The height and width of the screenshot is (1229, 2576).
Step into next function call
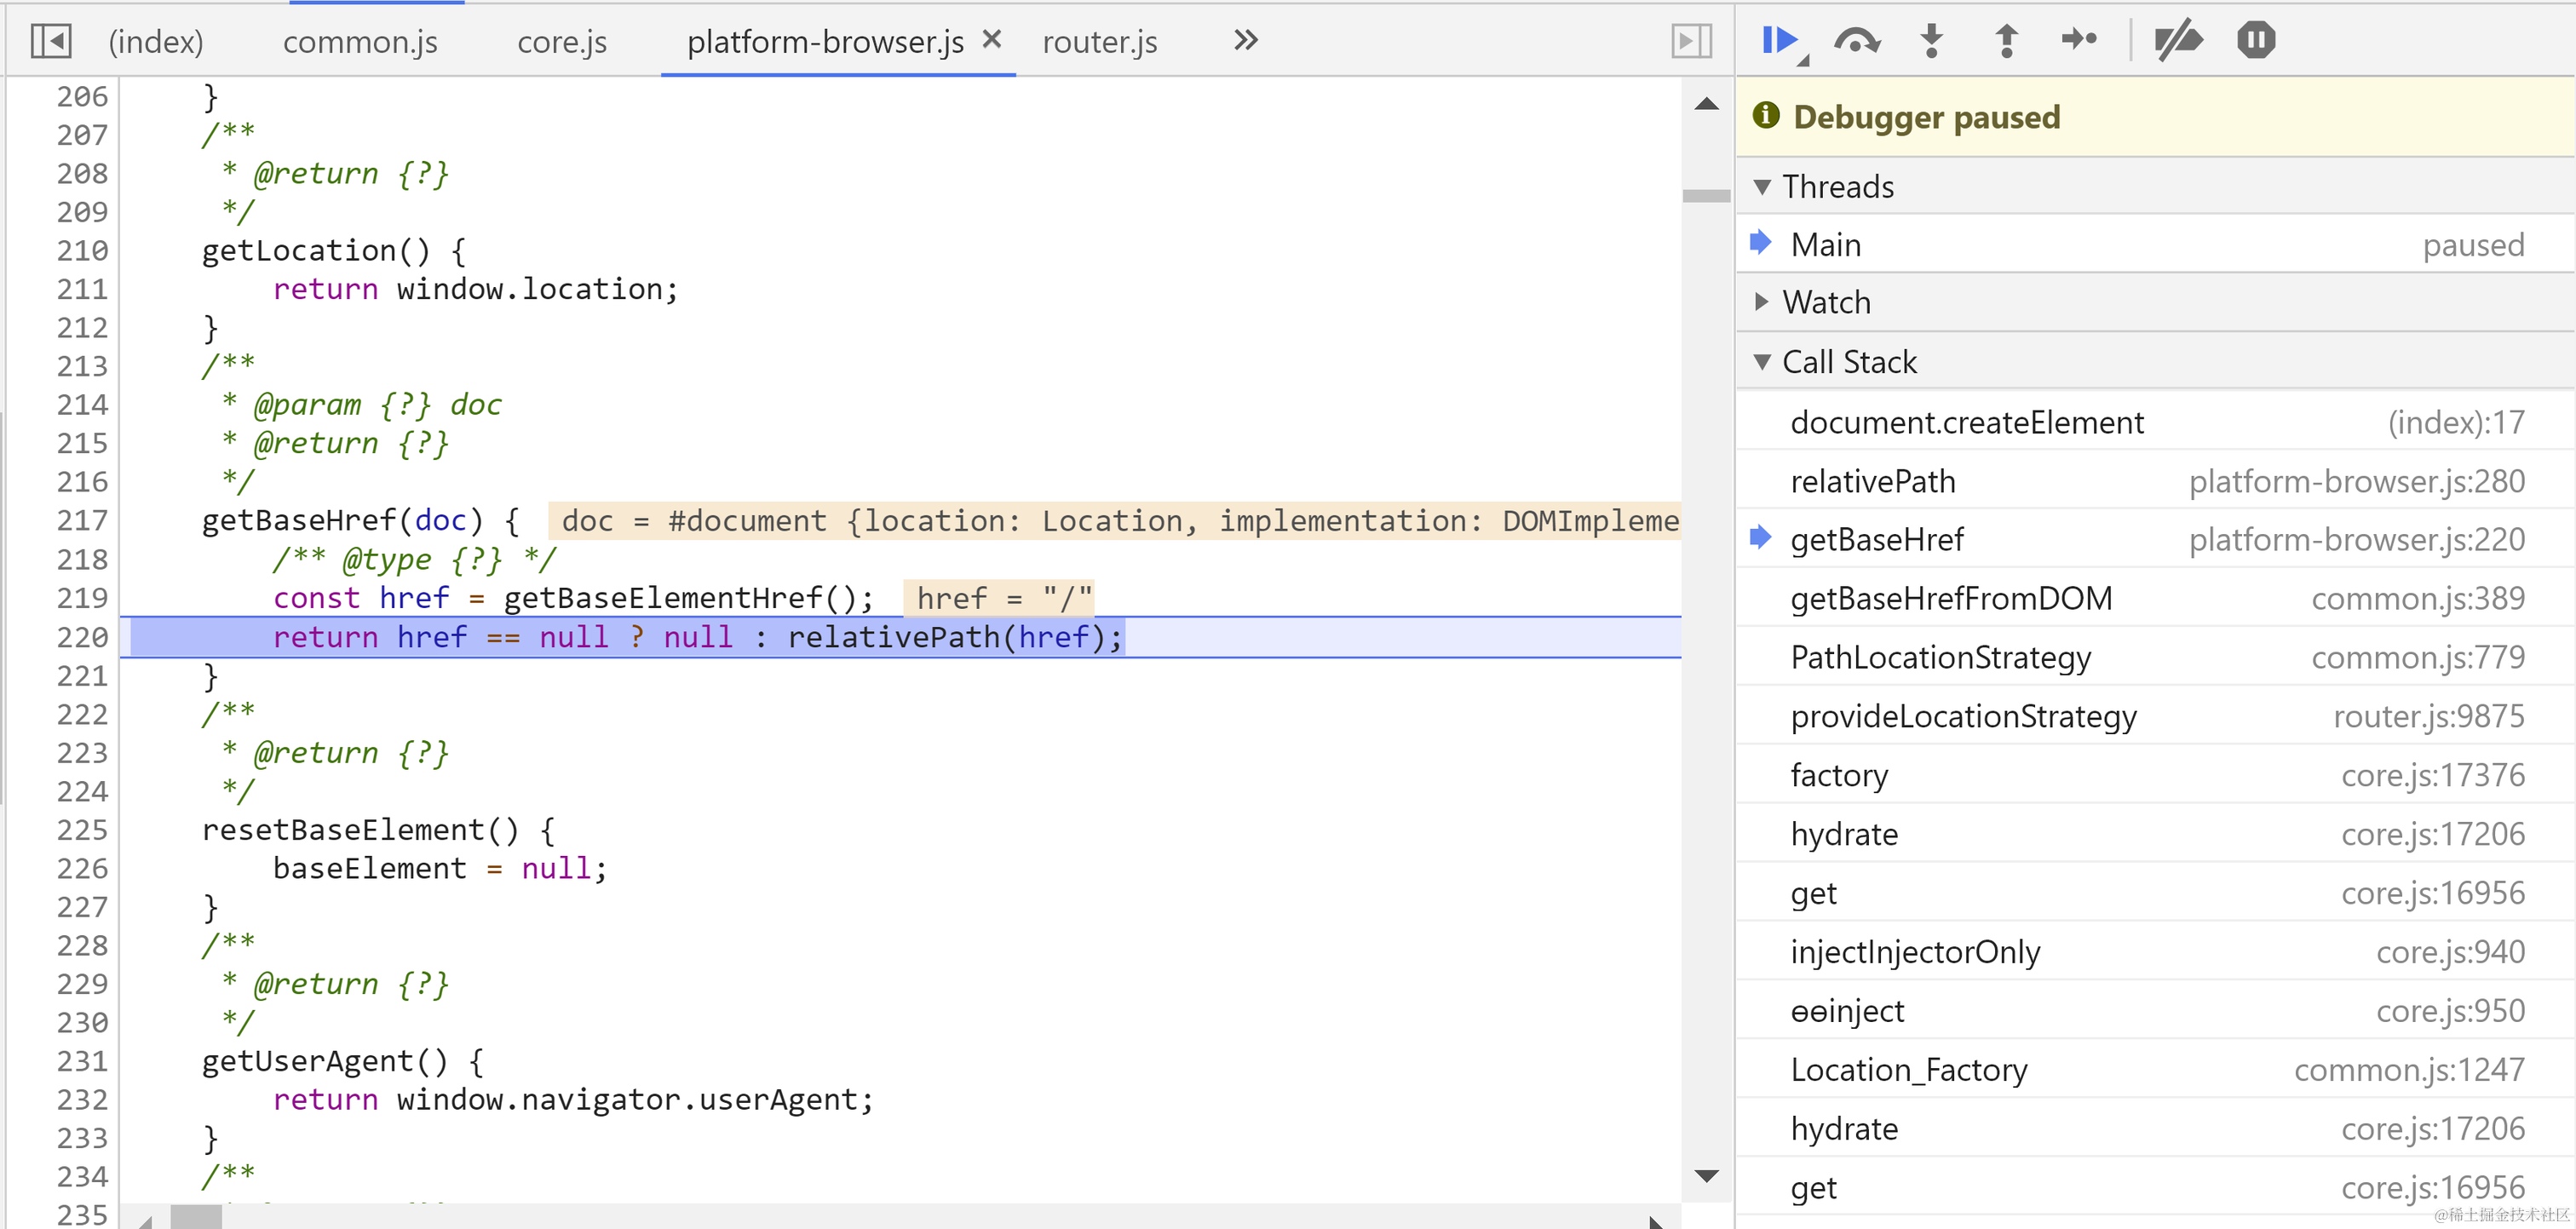tap(1931, 40)
